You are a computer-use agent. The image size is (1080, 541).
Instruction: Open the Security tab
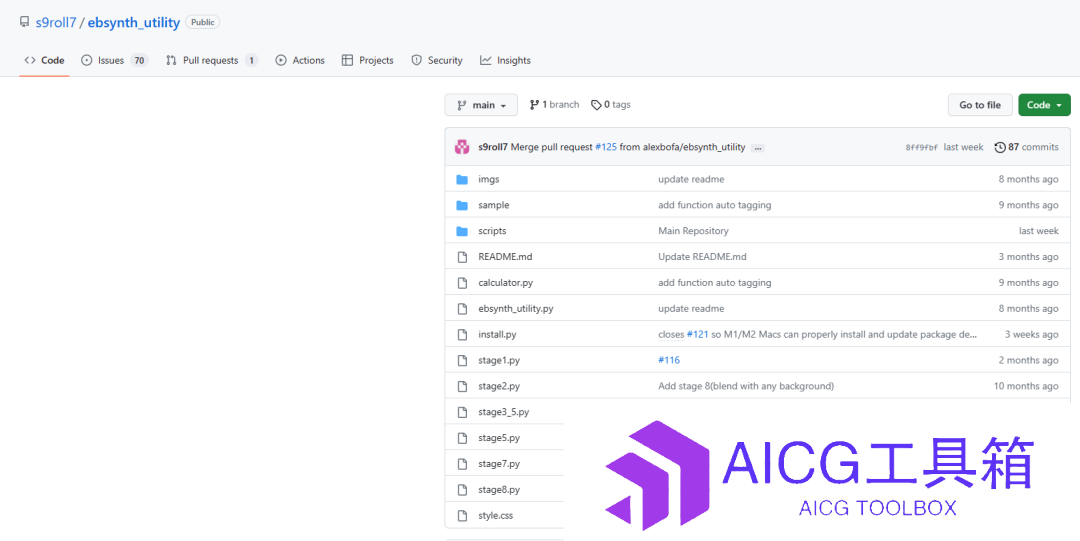click(437, 61)
